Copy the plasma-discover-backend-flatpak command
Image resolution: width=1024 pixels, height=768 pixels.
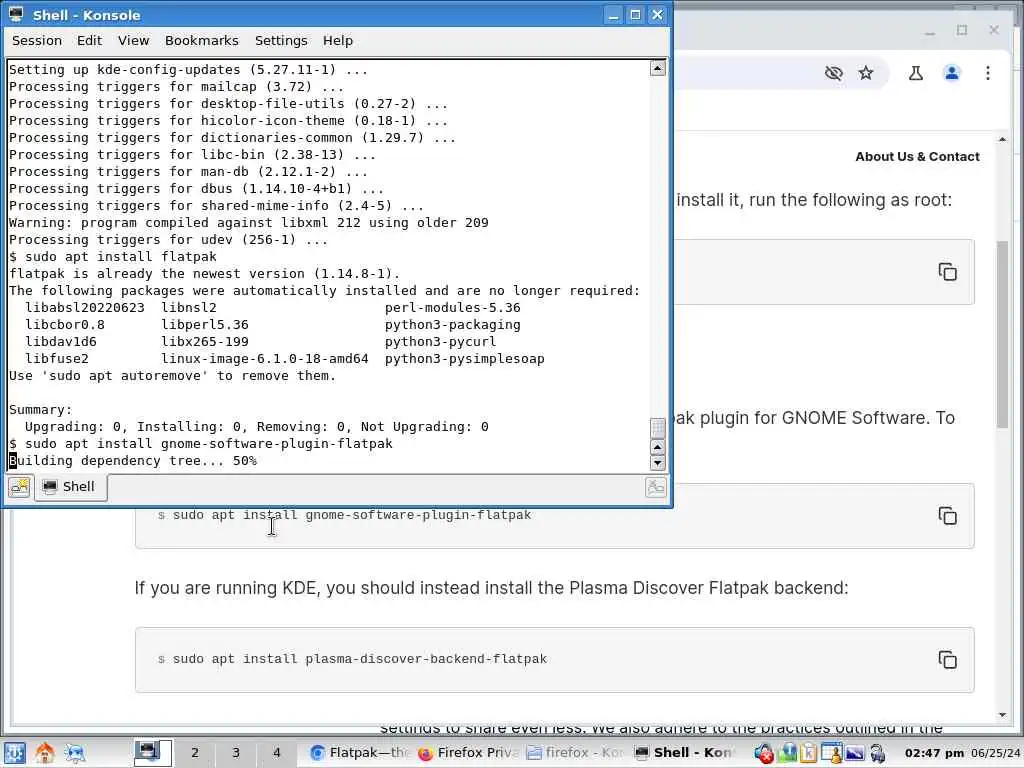tap(948, 660)
